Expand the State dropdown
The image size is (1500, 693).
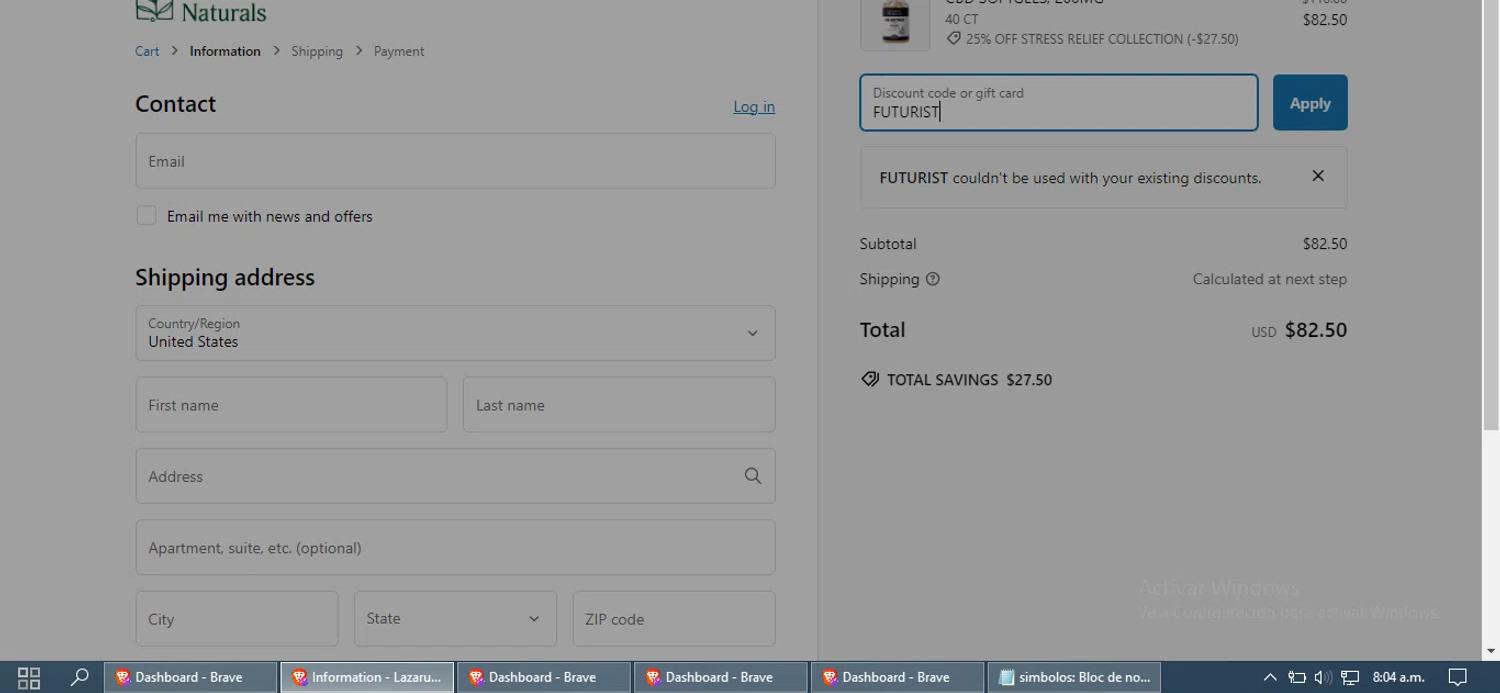[x=454, y=618]
